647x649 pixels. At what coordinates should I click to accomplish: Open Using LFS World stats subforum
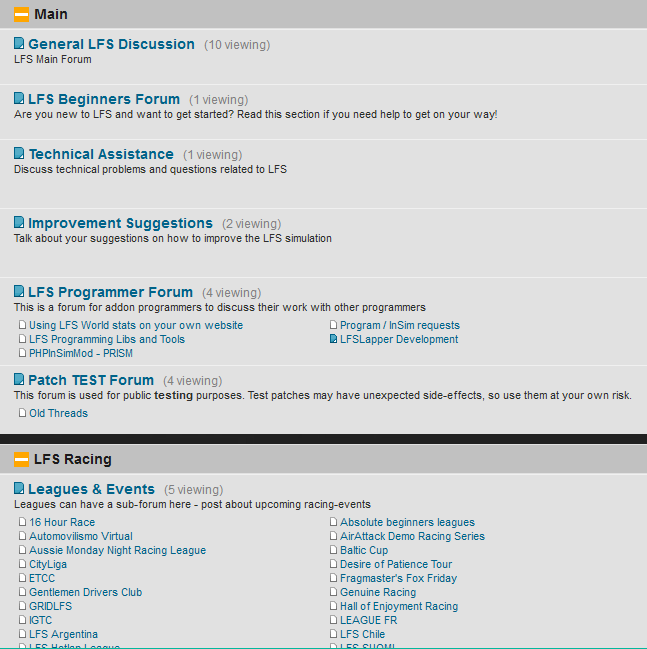point(136,325)
